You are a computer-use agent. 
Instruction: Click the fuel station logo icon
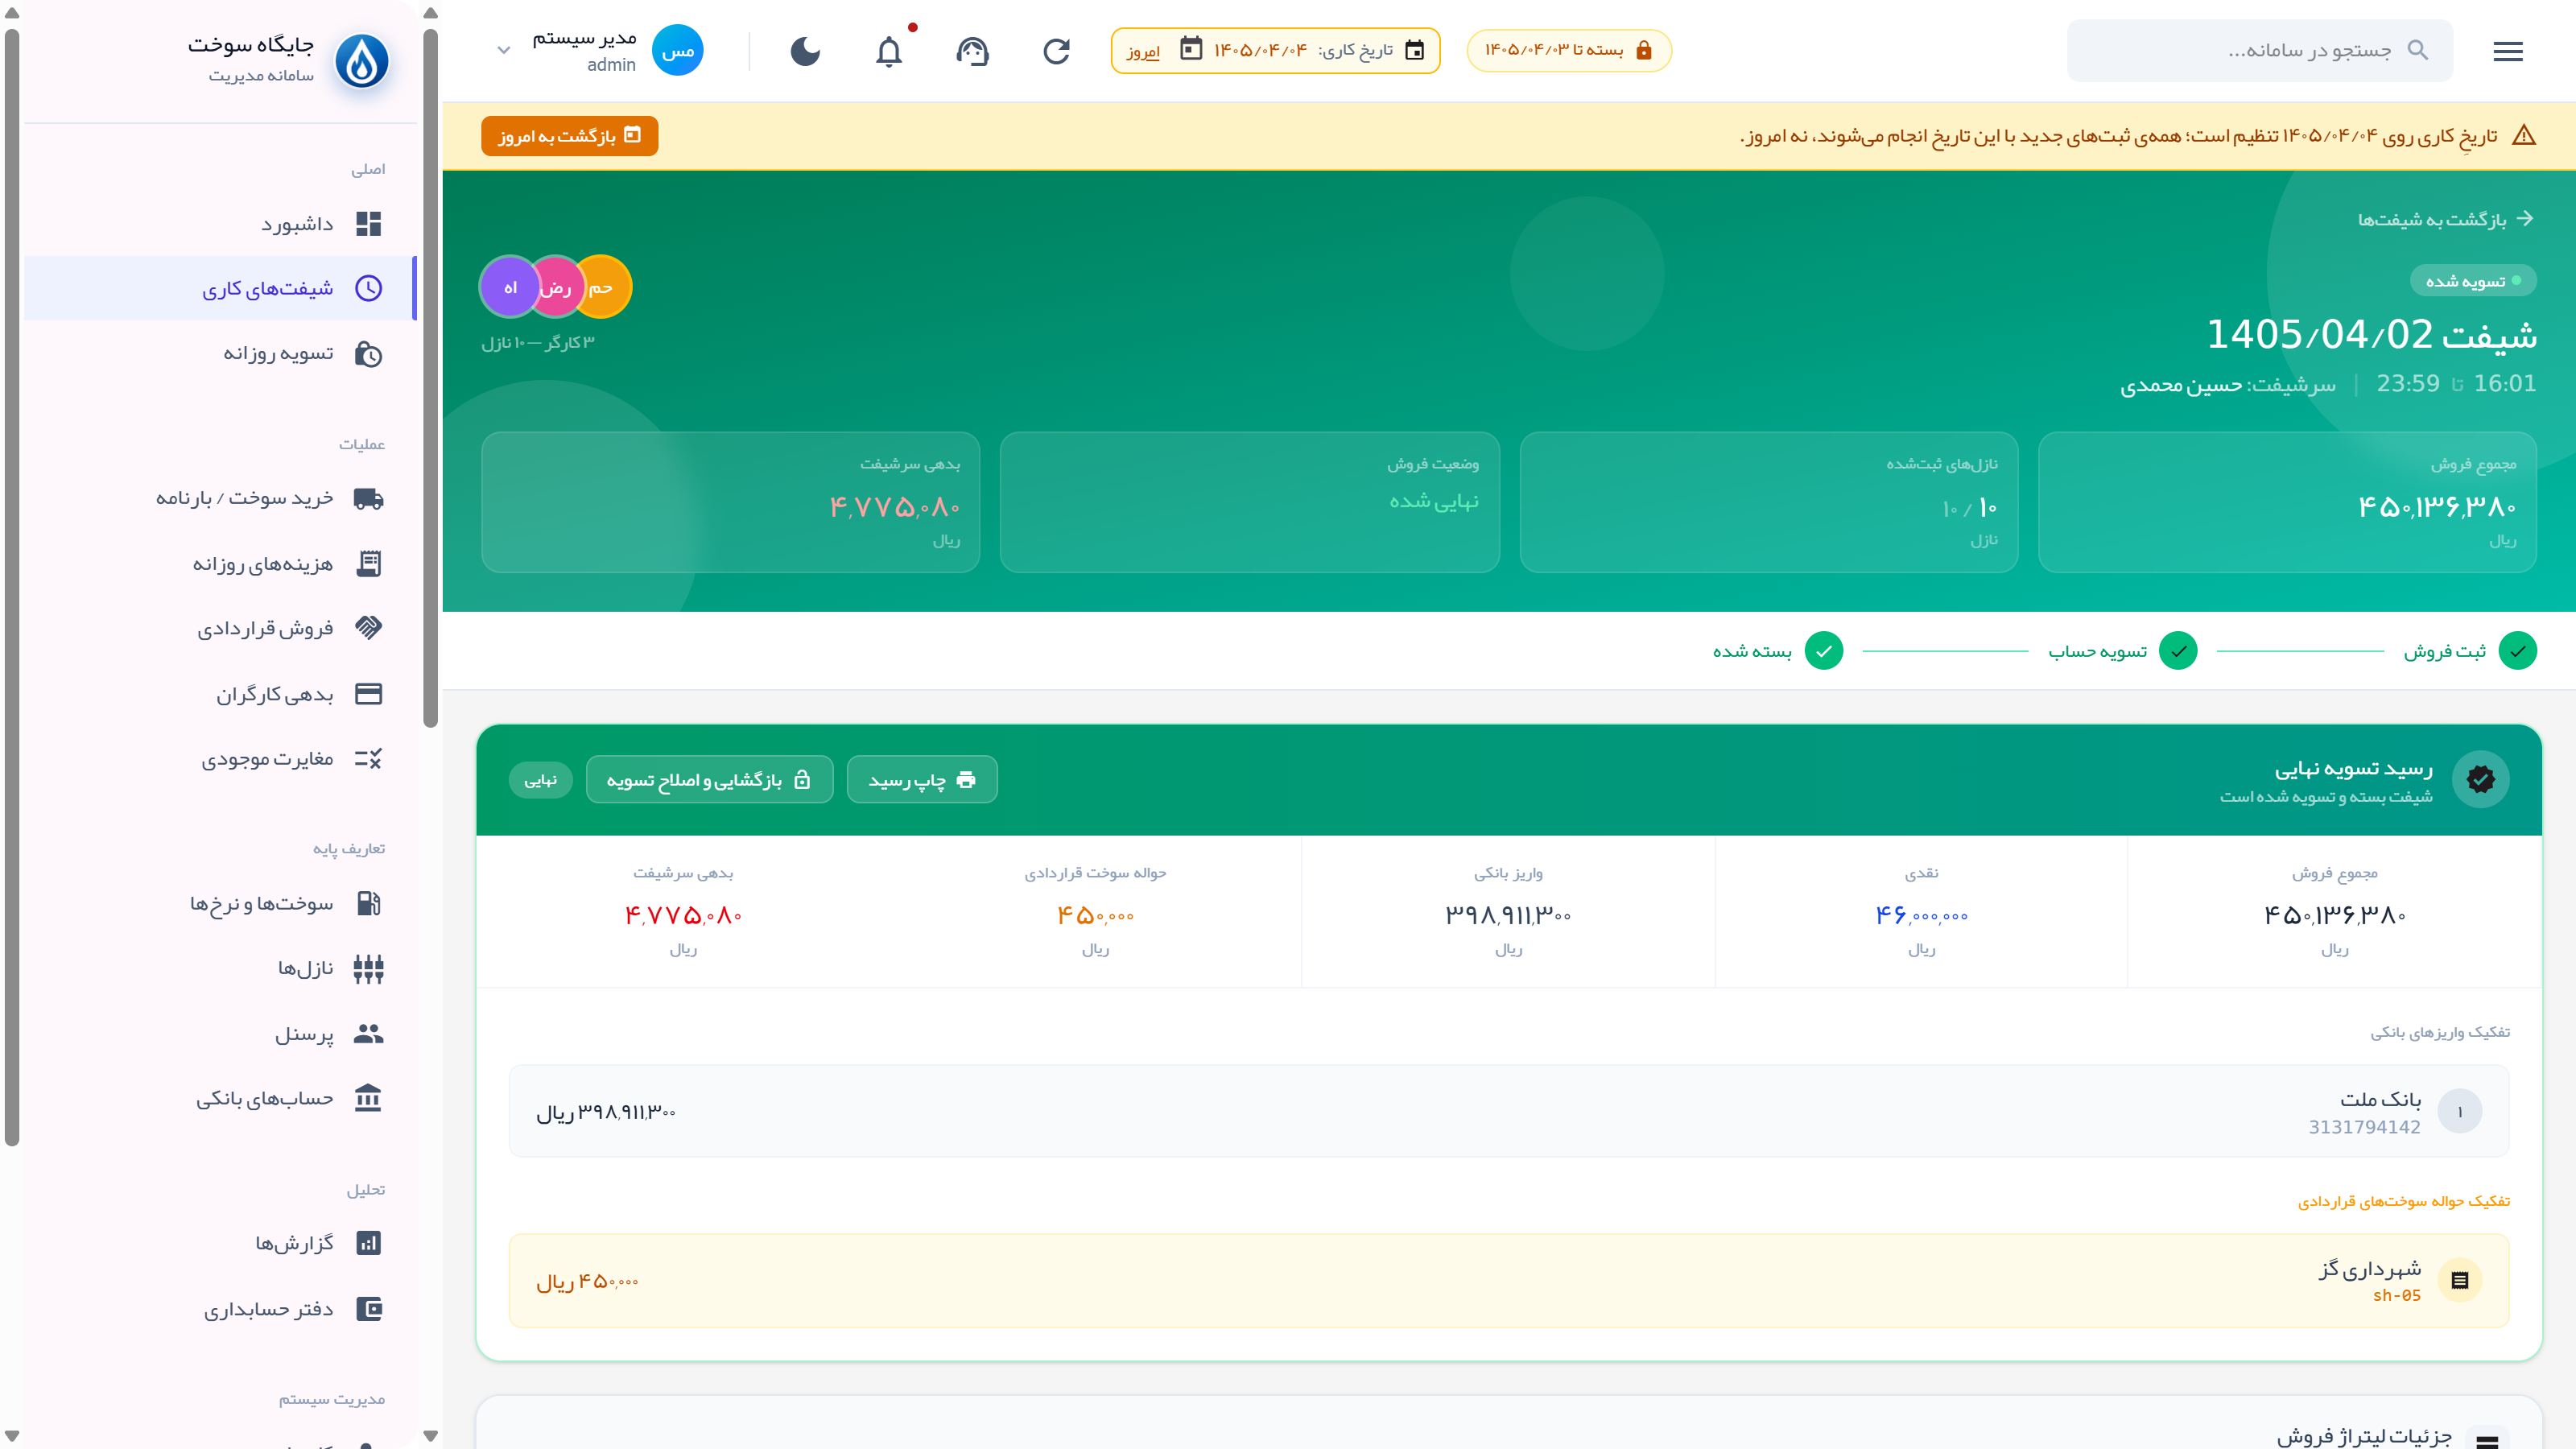coord(361,61)
